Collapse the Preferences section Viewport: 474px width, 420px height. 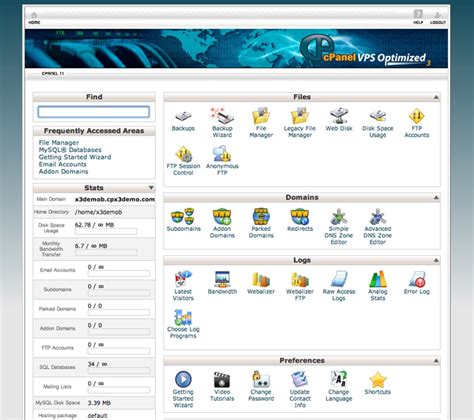[436, 361]
